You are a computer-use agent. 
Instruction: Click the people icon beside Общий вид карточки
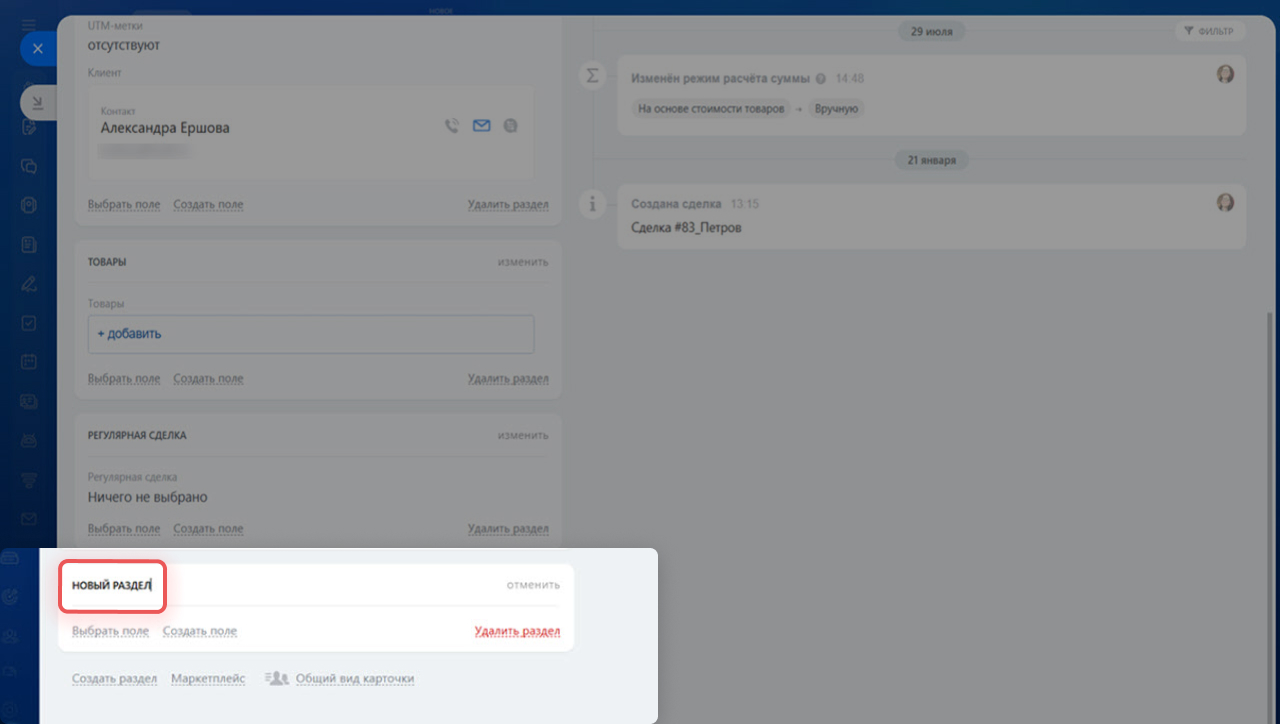(277, 678)
